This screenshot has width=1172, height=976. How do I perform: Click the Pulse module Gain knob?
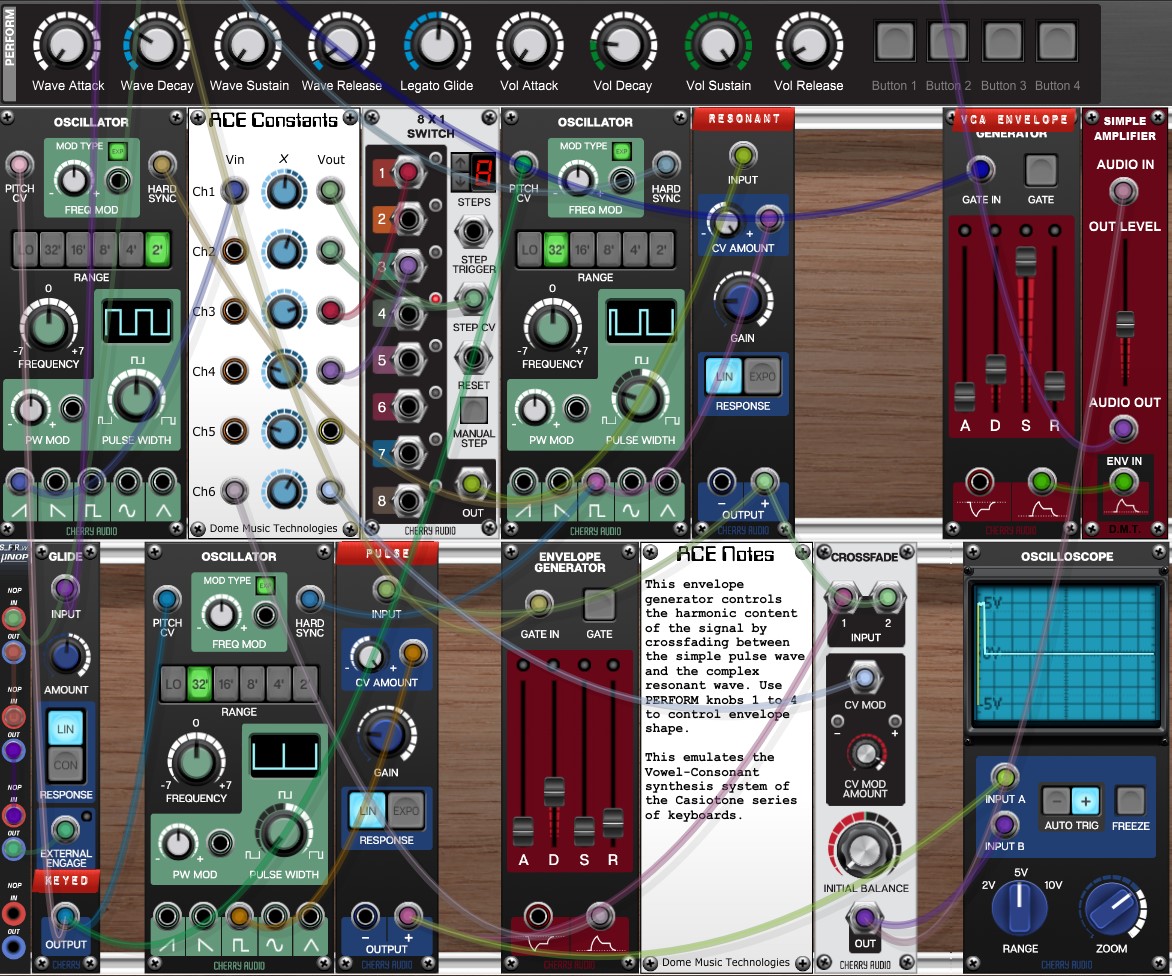point(386,735)
